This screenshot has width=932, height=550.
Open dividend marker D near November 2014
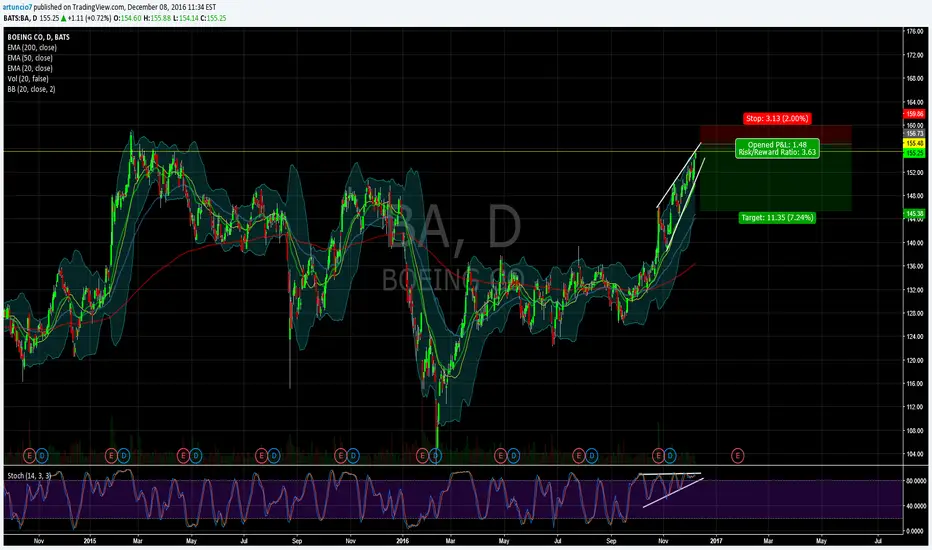pos(42,456)
